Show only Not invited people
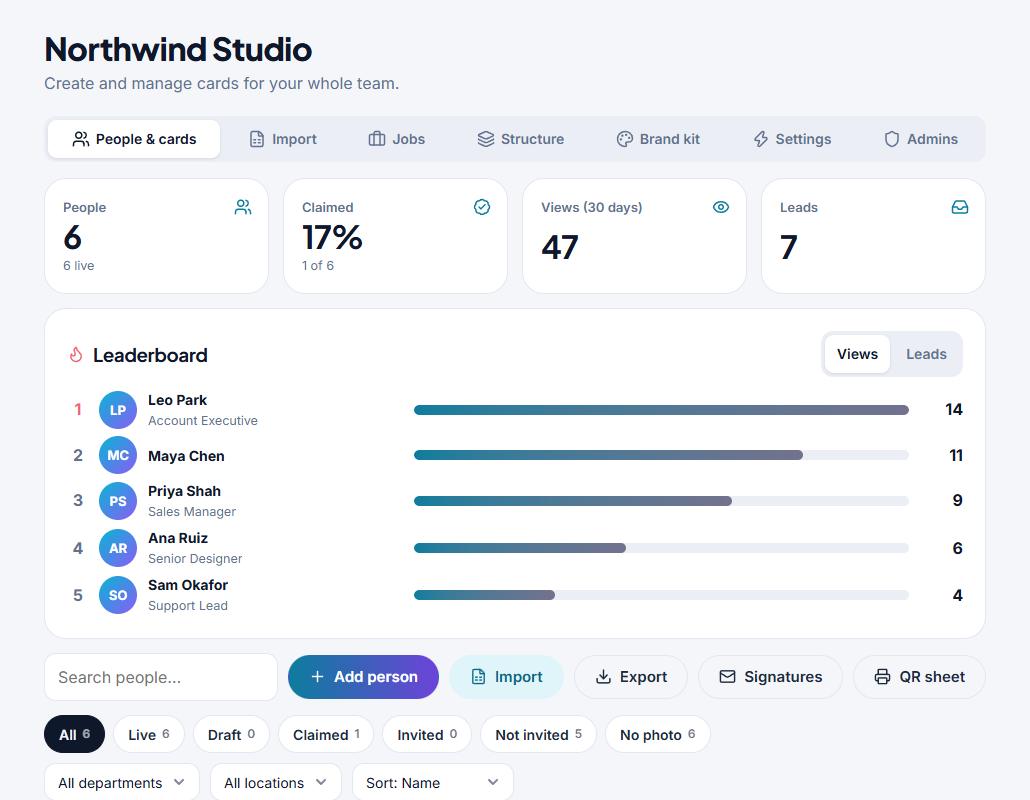Screen dimensions: 1030x800 click(538, 734)
